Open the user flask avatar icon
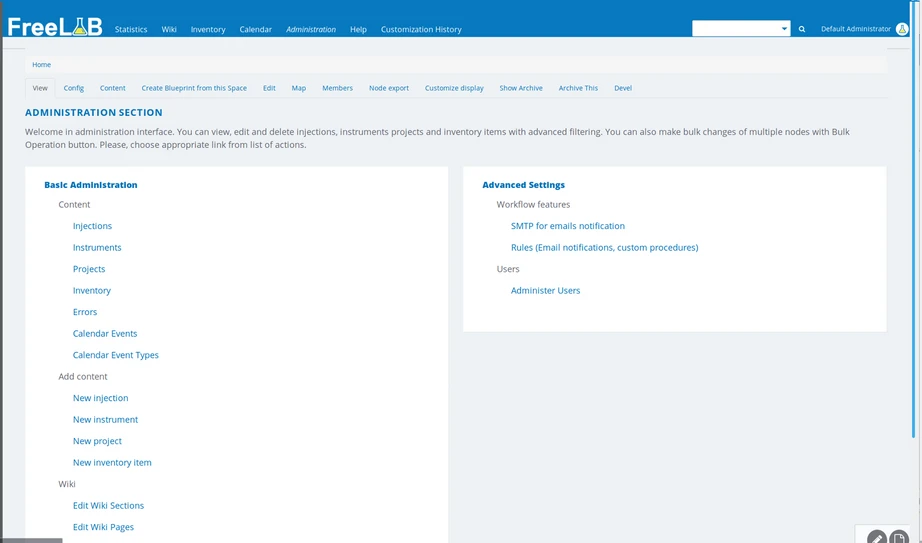Screen dimensions: 922x543 coord(902,29)
